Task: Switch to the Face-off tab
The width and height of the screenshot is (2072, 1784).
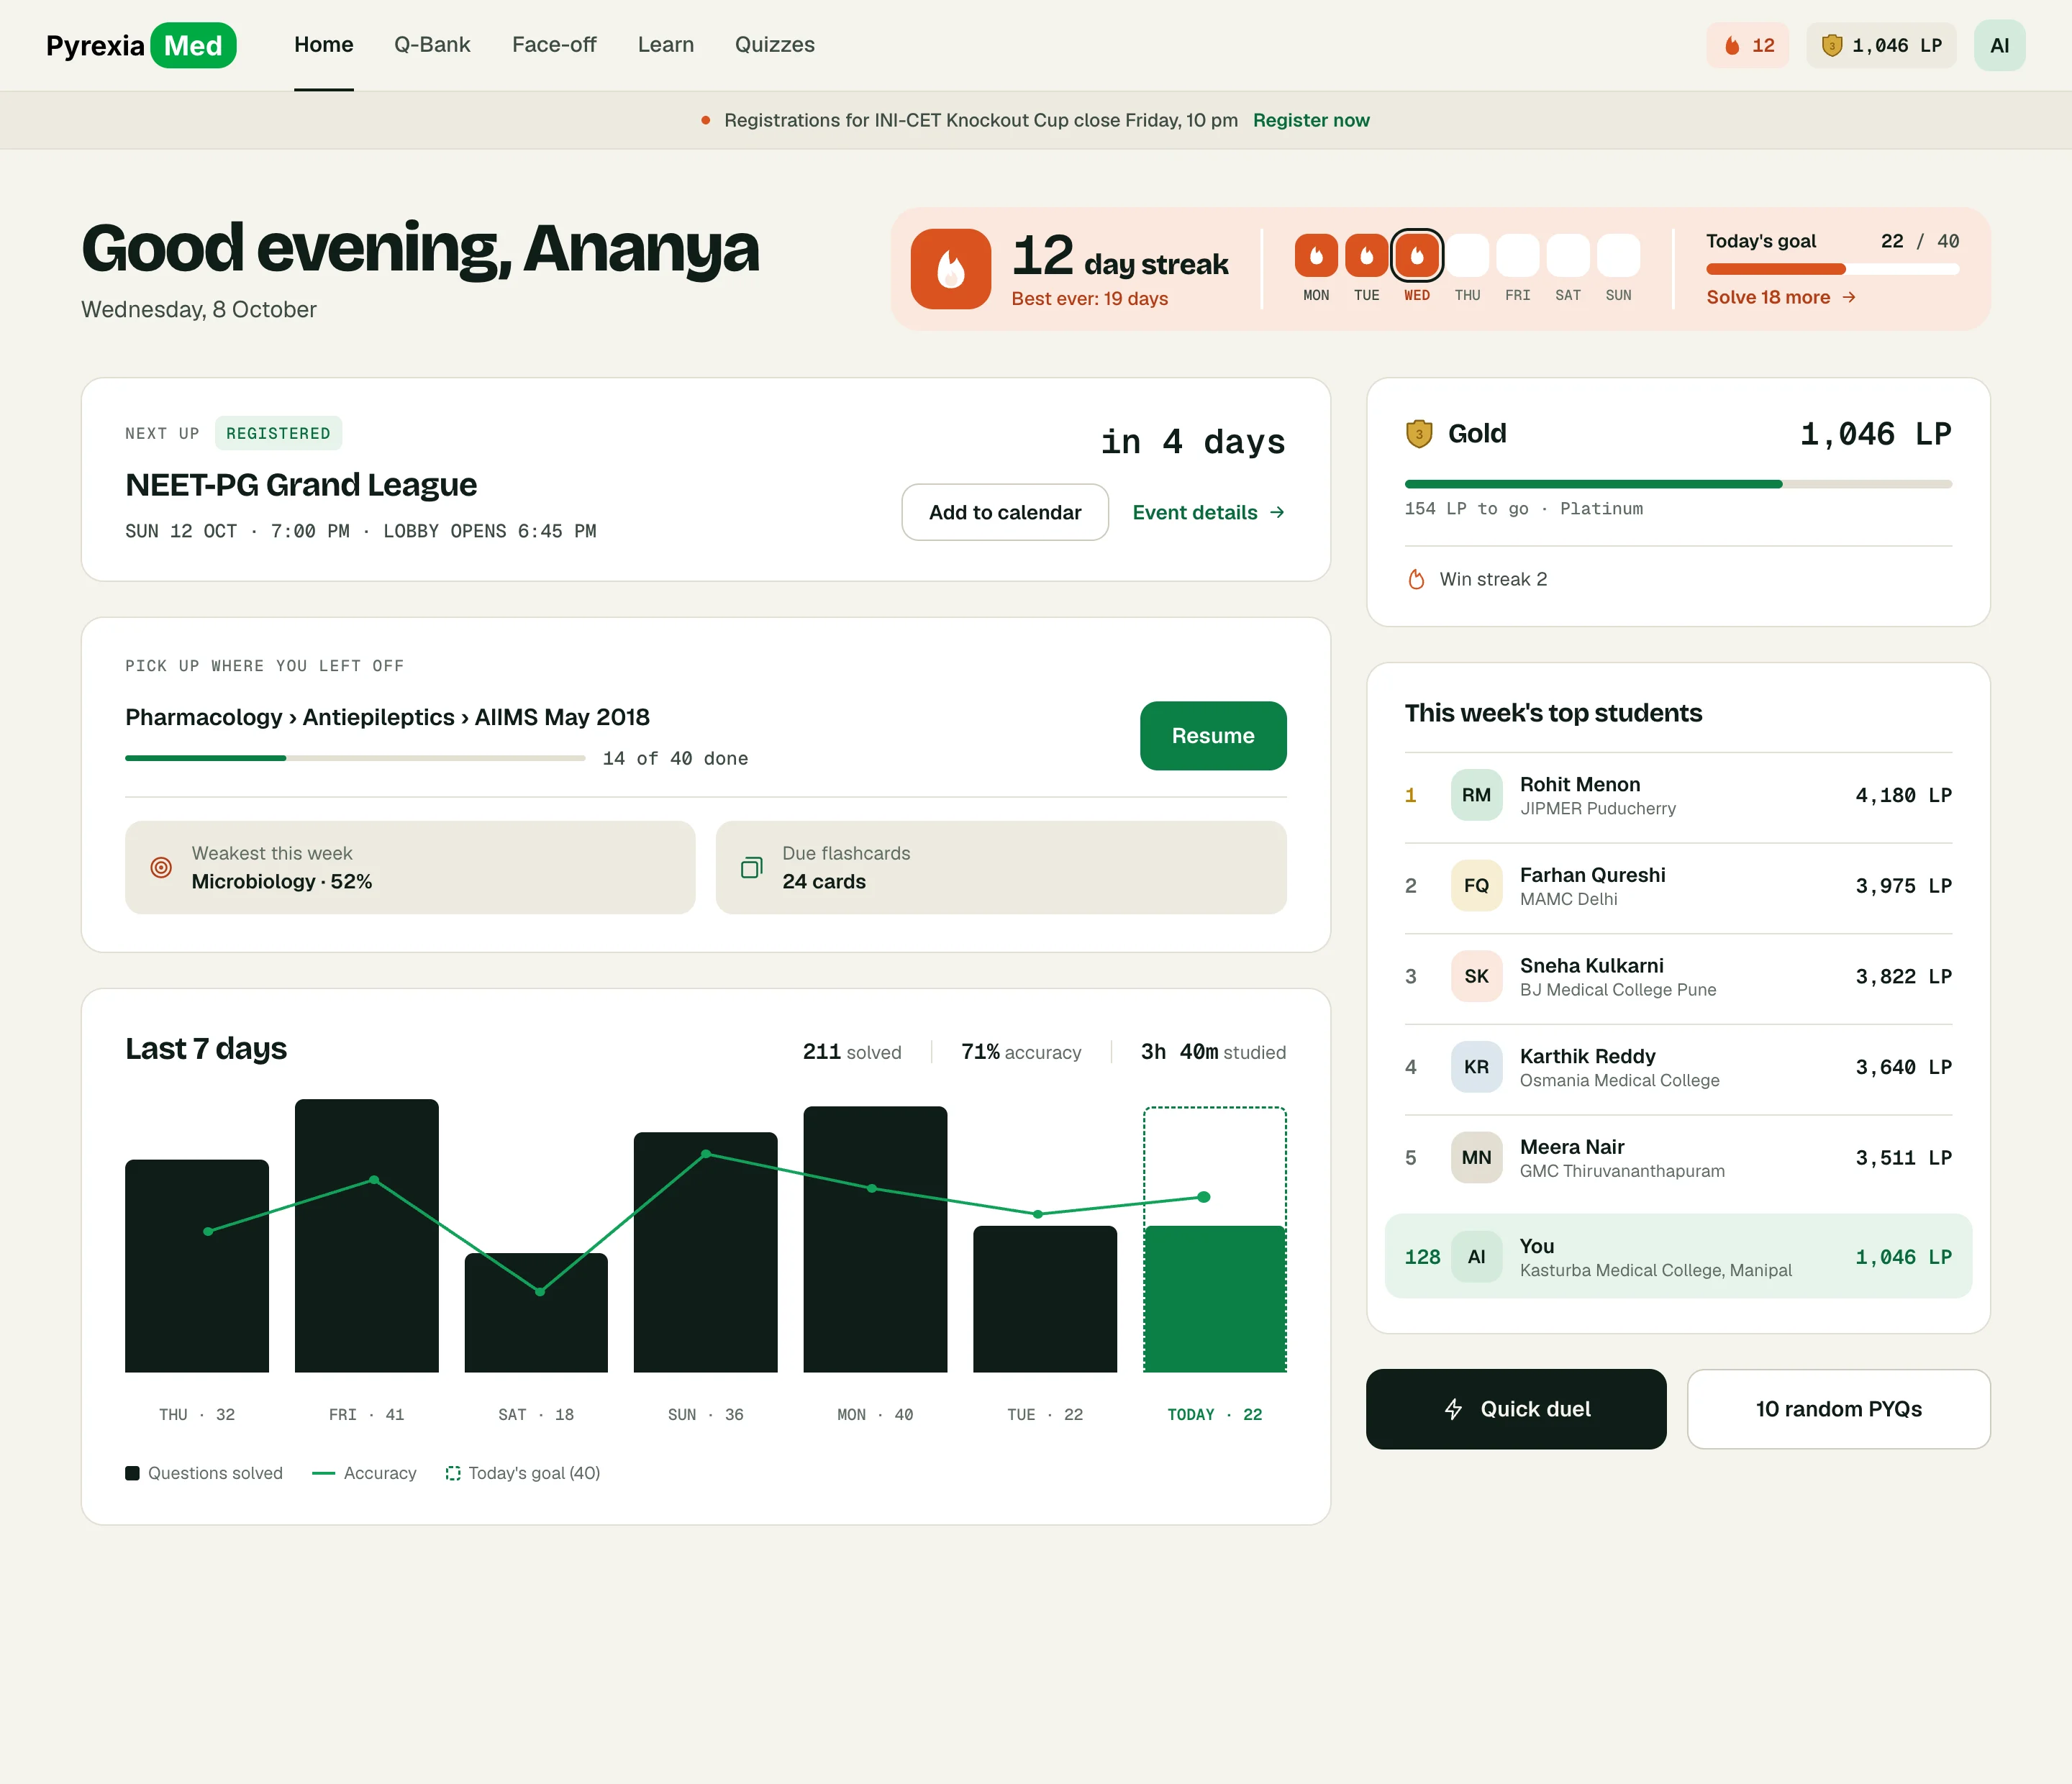Action: coord(554,45)
